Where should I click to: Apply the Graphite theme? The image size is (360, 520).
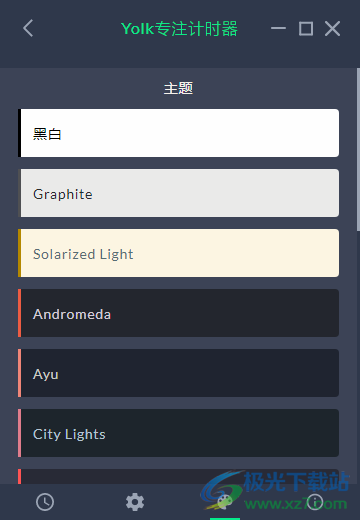pos(178,193)
